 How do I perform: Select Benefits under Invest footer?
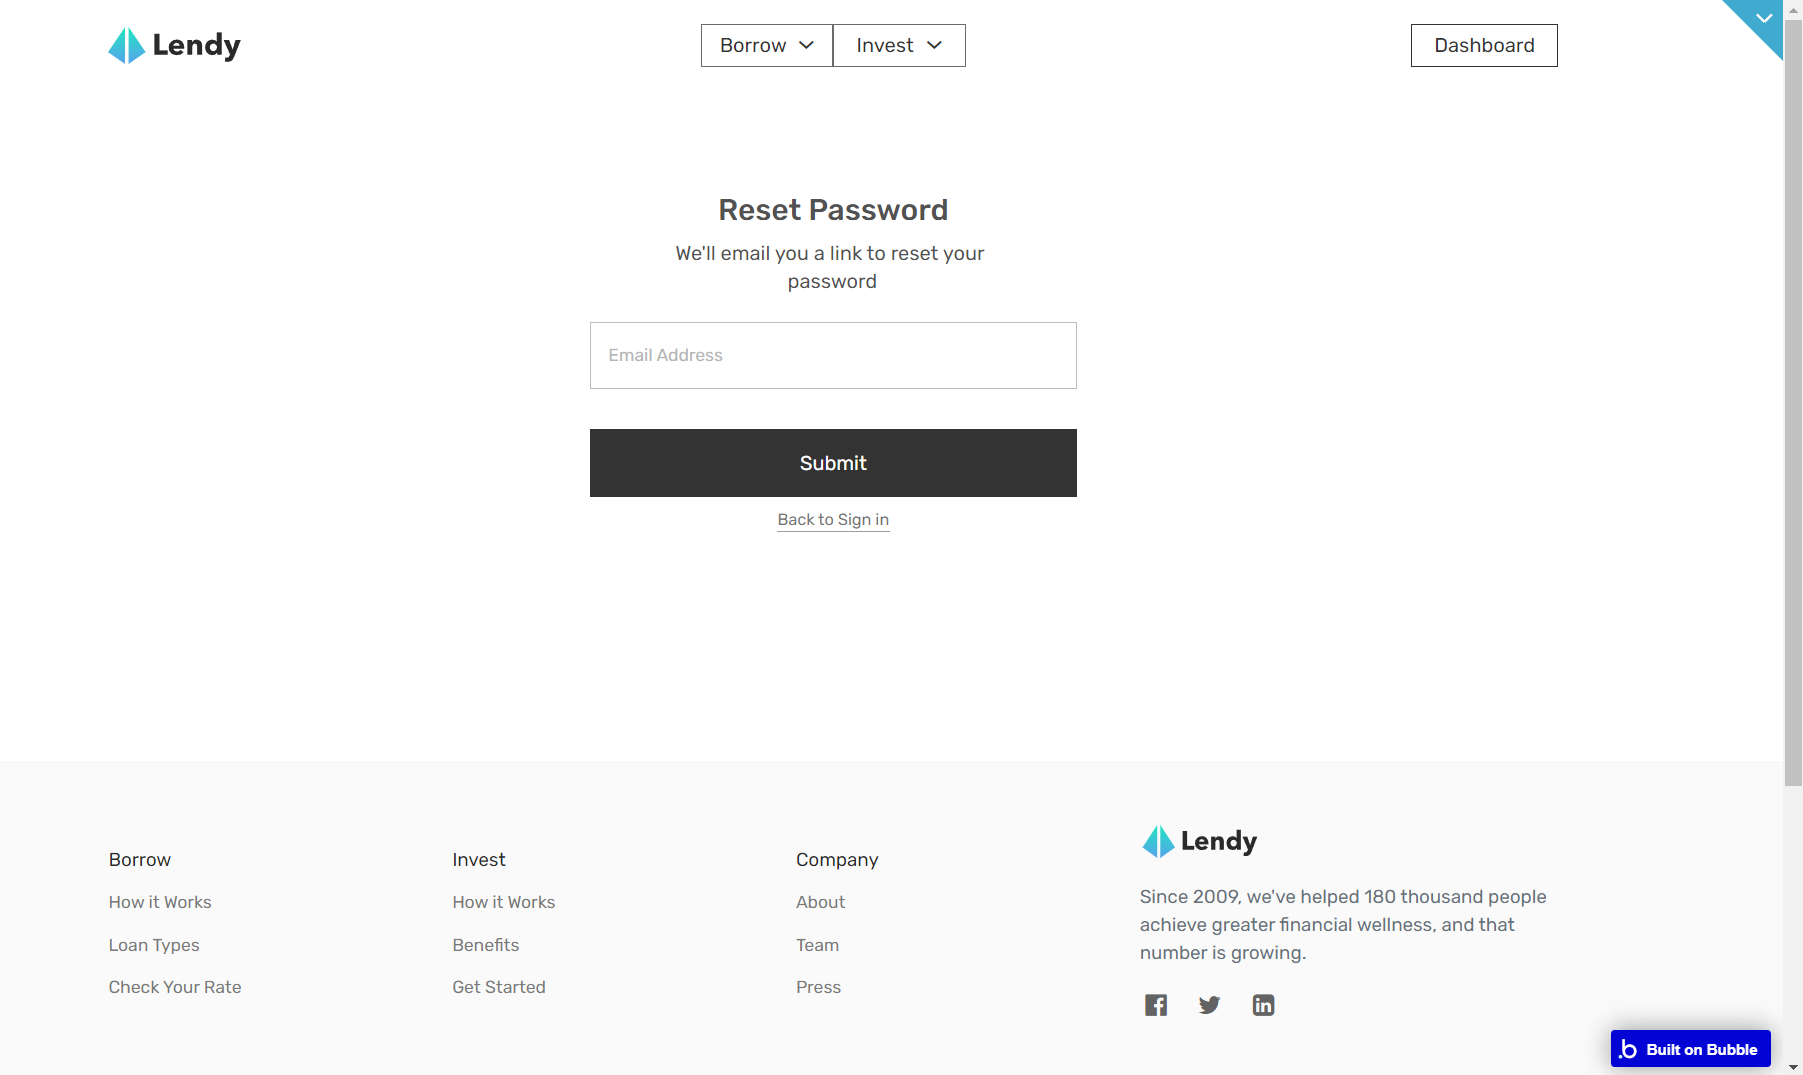pos(486,945)
